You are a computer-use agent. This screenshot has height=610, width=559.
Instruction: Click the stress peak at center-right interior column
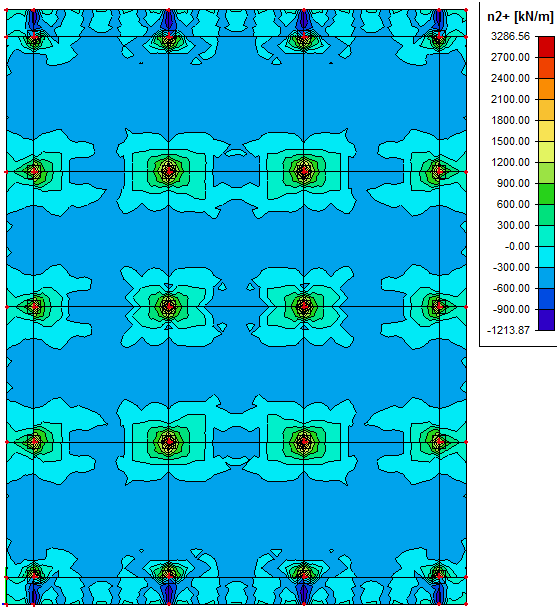[x=304, y=307]
